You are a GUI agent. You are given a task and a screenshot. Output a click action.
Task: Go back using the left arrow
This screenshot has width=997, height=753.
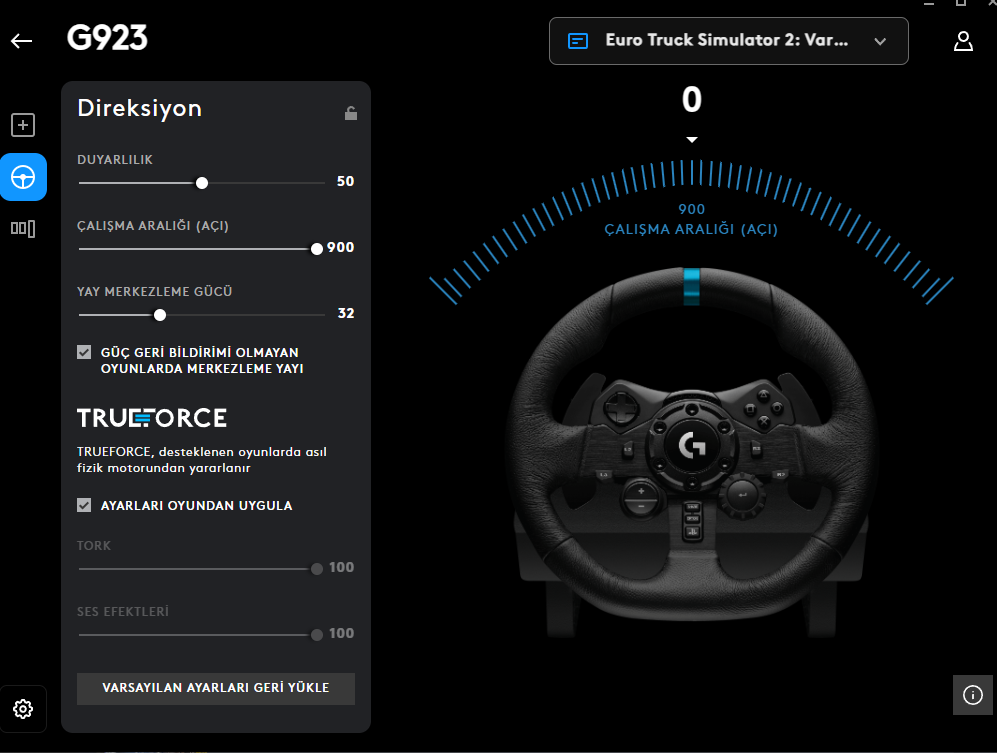click(22, 41)
